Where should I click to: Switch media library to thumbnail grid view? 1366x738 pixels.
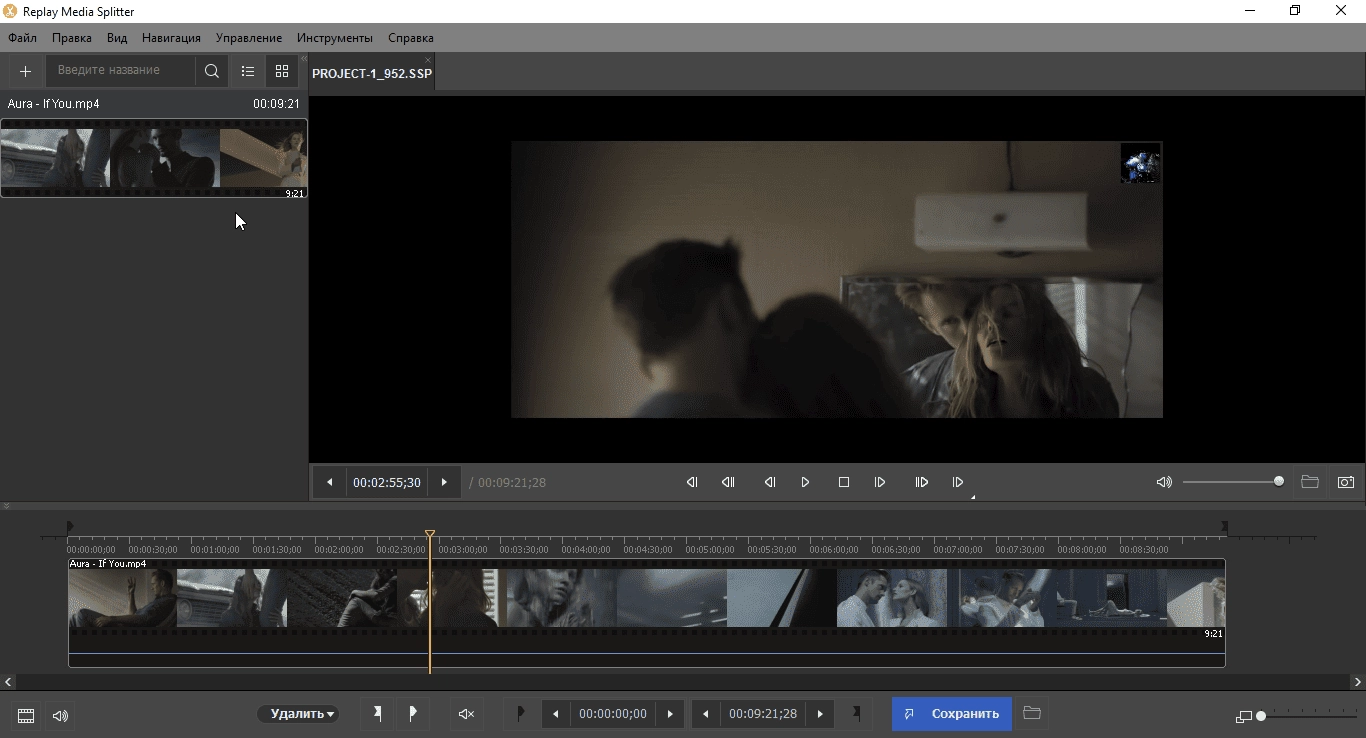[282, 71]
